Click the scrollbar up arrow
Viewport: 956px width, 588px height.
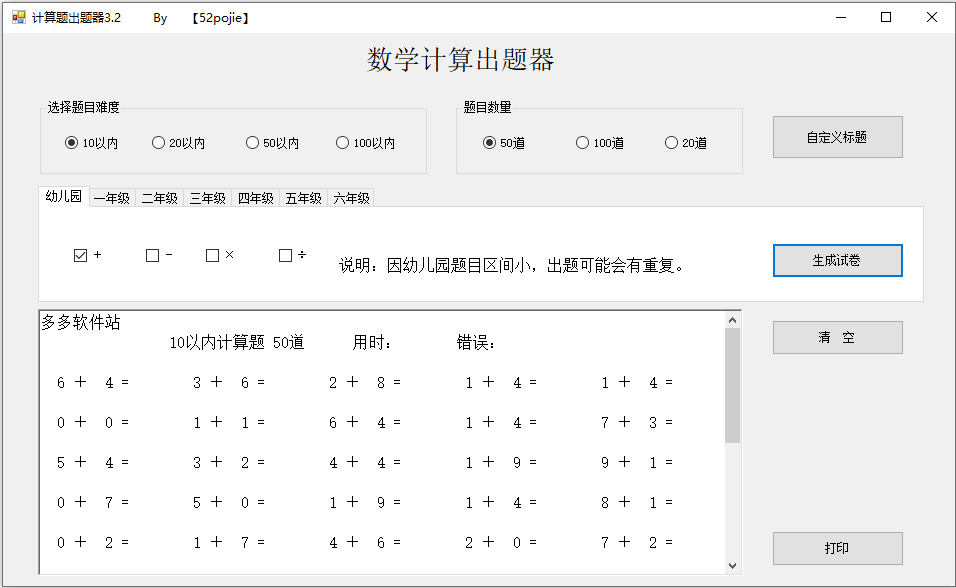click(x=733, y=320)
